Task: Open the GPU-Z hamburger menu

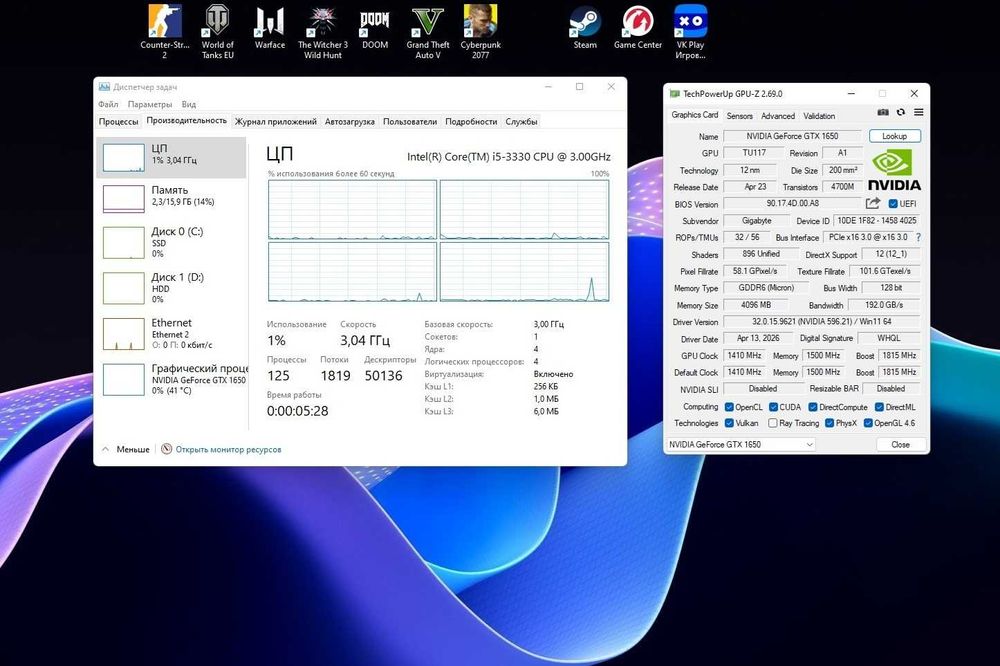Action: [x=918, y=113]
